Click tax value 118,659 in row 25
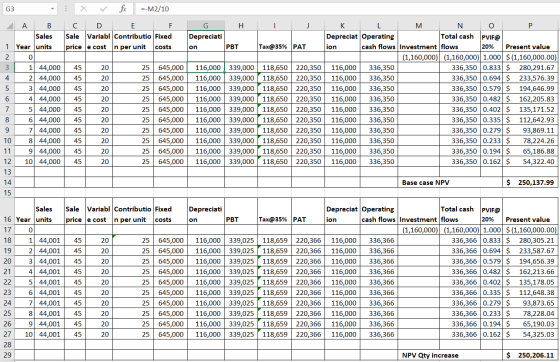The width and height of the screenshot is (560, 362). (274, 313)
